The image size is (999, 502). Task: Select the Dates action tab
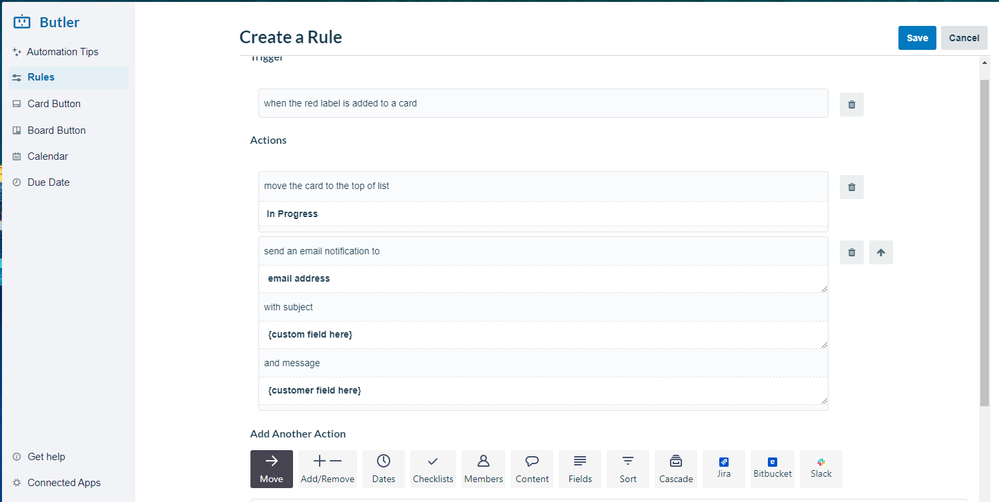pyautogui.click(x=384, y=469)
